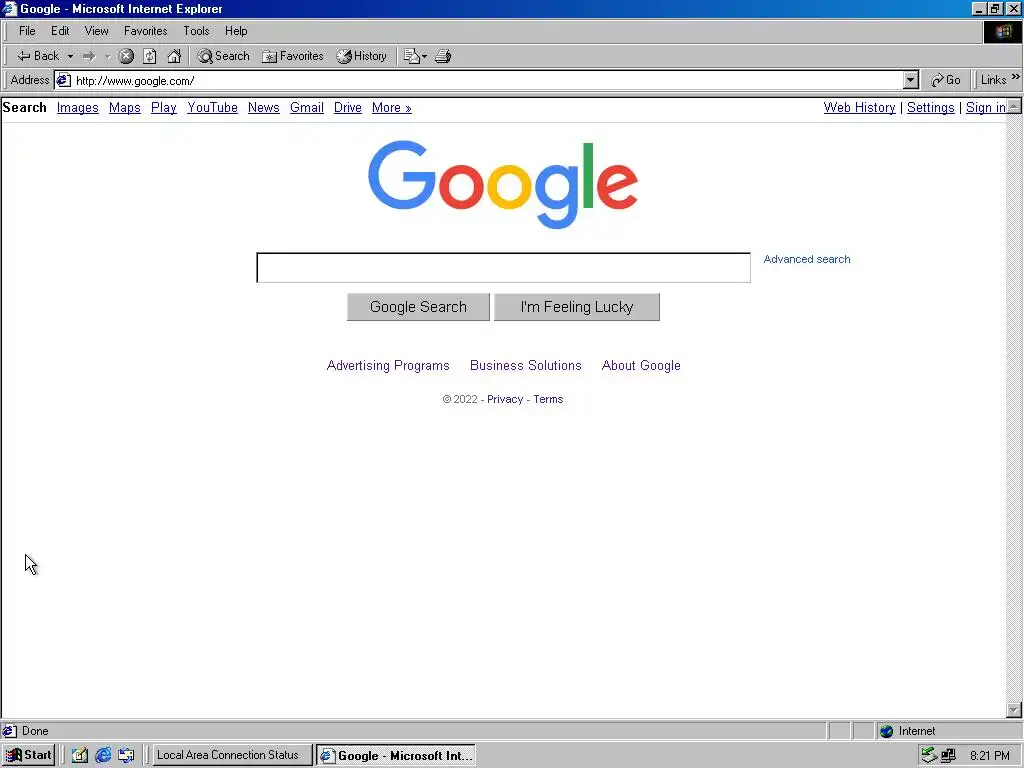Click the Show Desktop quick launch icon

coord(80,755)
